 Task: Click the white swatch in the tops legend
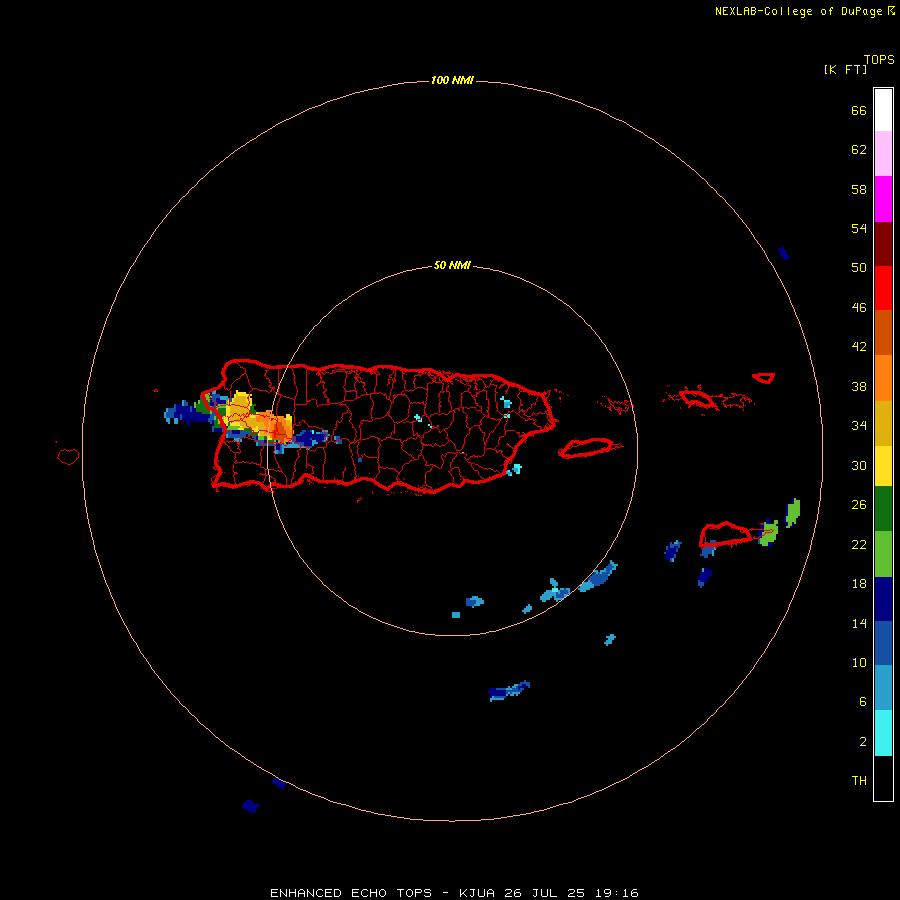(x=883, y=110)
